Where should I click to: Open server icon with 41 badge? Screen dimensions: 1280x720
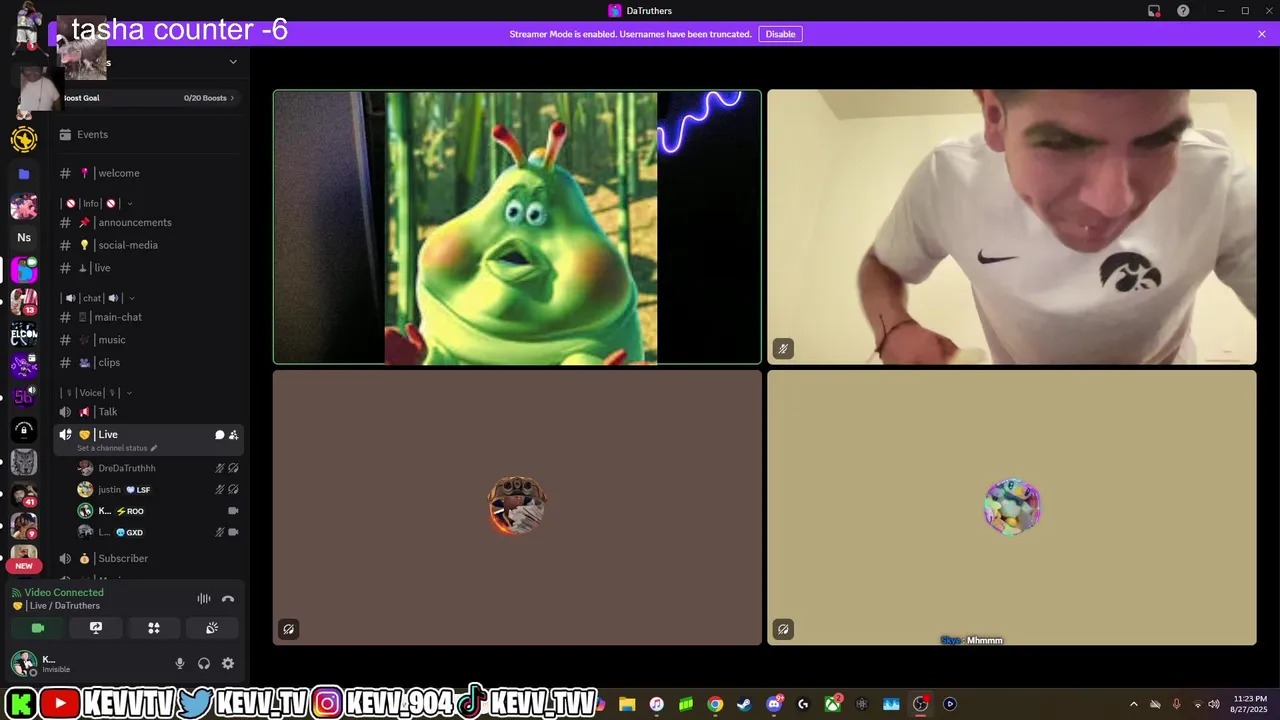[x=24, y=494]
